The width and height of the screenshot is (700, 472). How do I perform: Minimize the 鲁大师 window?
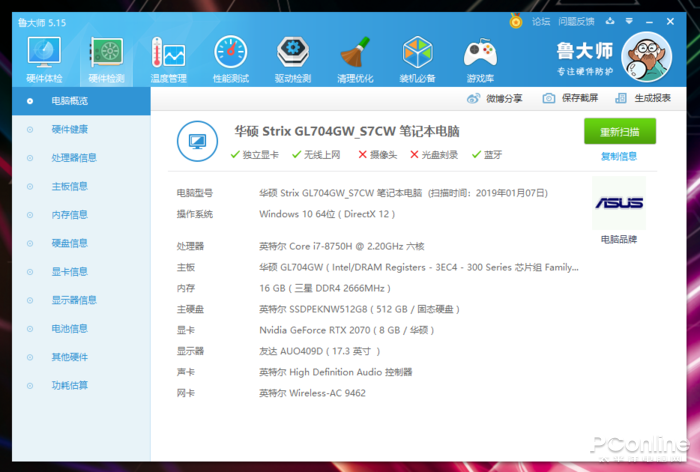click(x=649, y=21)
